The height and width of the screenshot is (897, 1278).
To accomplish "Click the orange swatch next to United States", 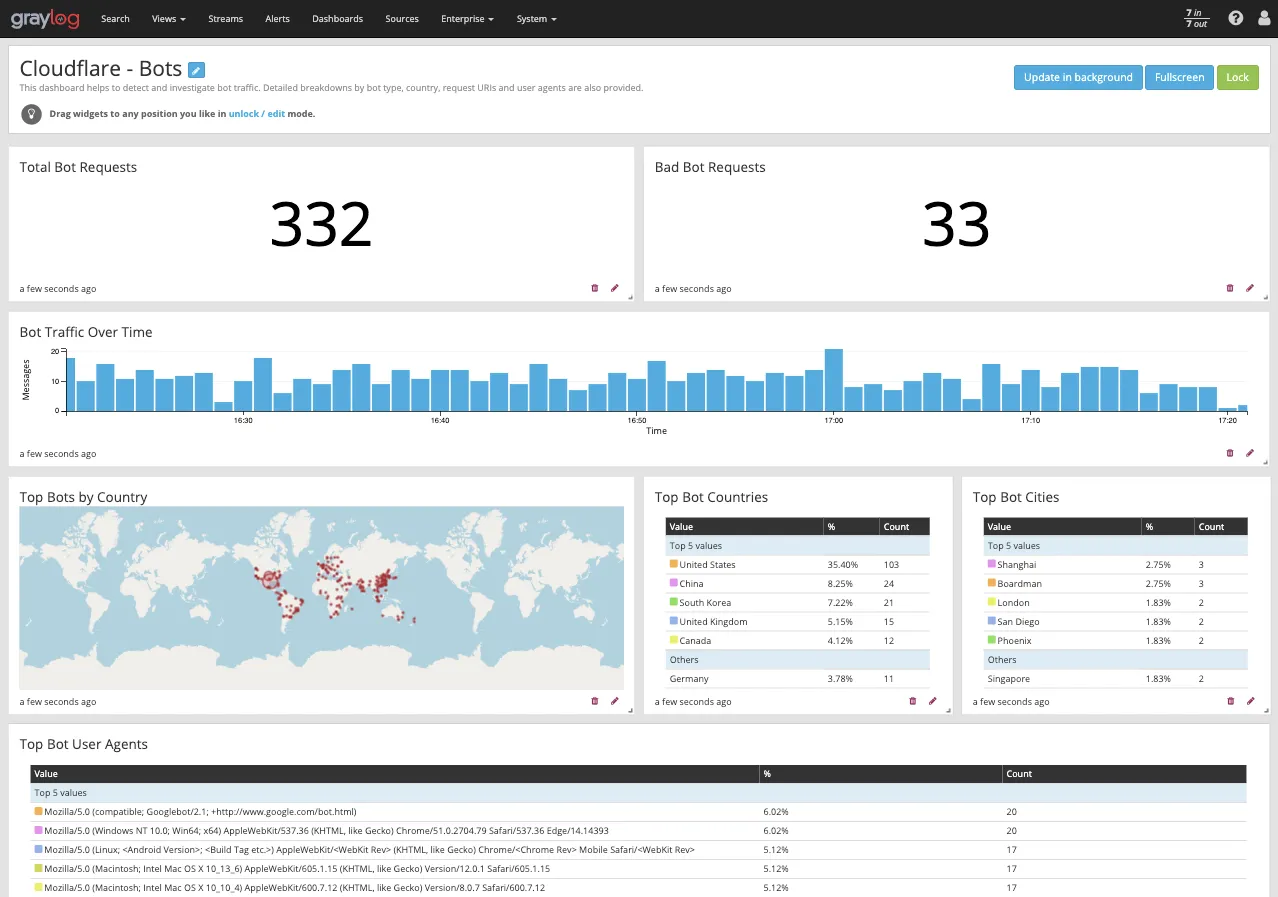I will [672, 564].
